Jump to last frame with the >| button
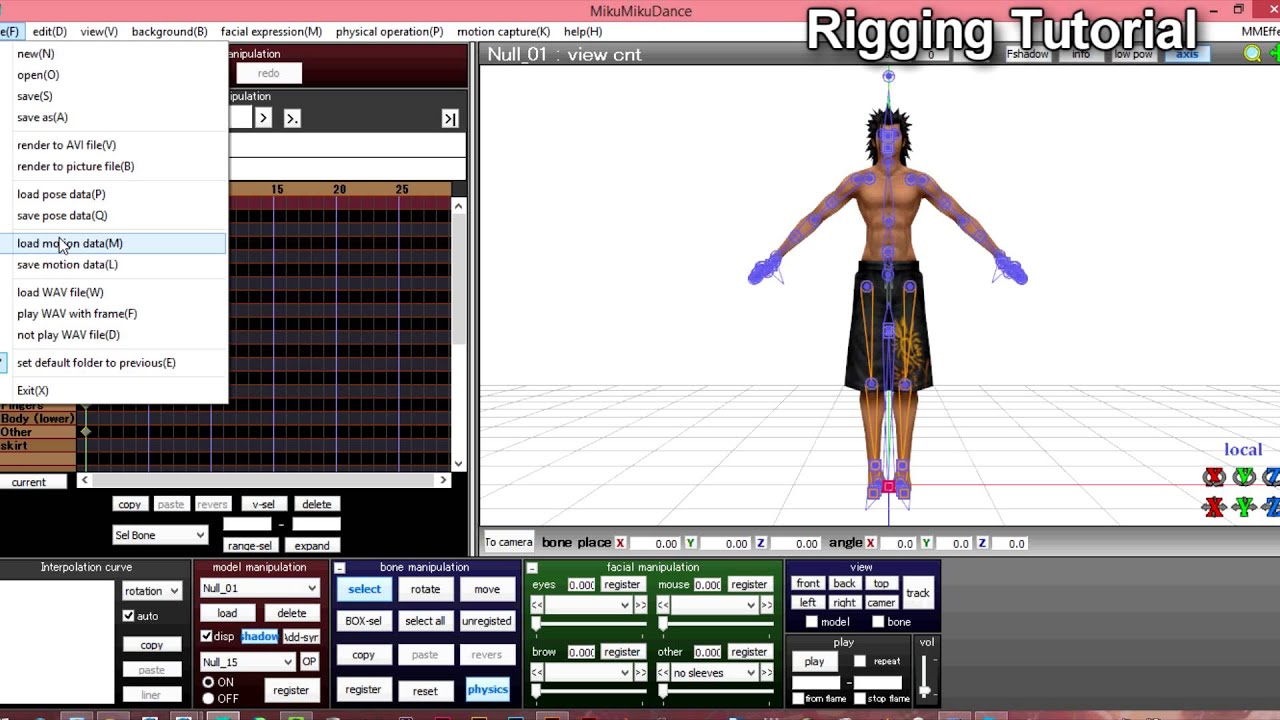This screenshot has width=1280, height=720. (450, 118)
